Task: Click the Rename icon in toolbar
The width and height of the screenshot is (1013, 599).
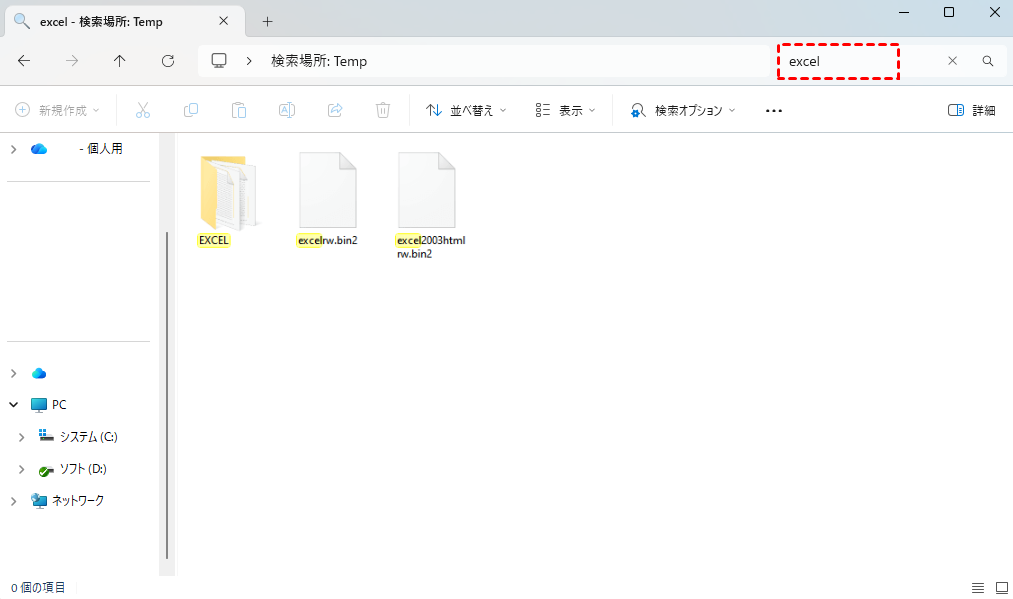Action: click(287, 110)
